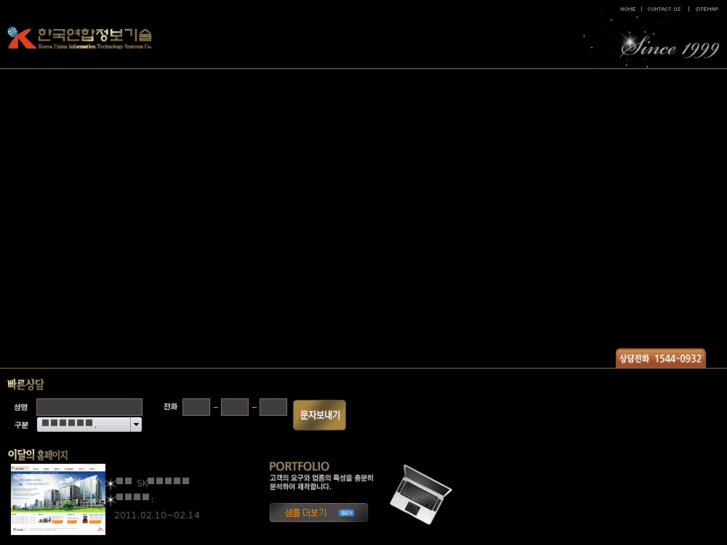Click the 2011.02.10~02.14 date text
The height and width of the screenshot is (545, 727).
click(157, 515)
